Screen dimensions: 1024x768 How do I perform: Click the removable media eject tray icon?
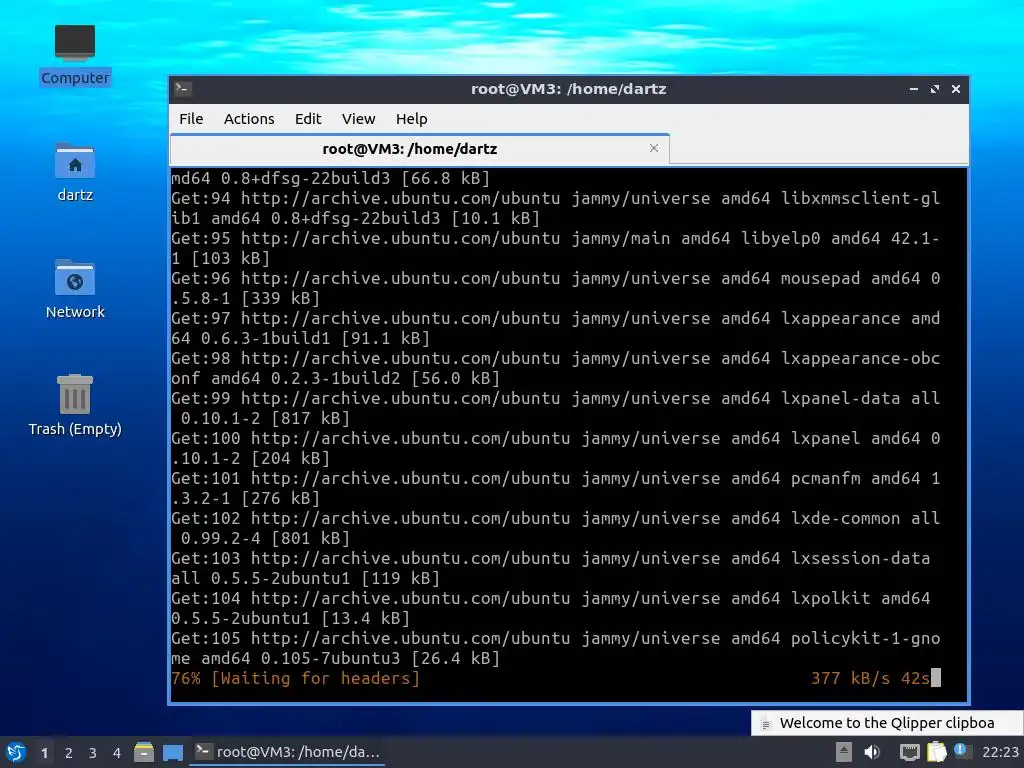pyautogui.click(x=844, y=752)
